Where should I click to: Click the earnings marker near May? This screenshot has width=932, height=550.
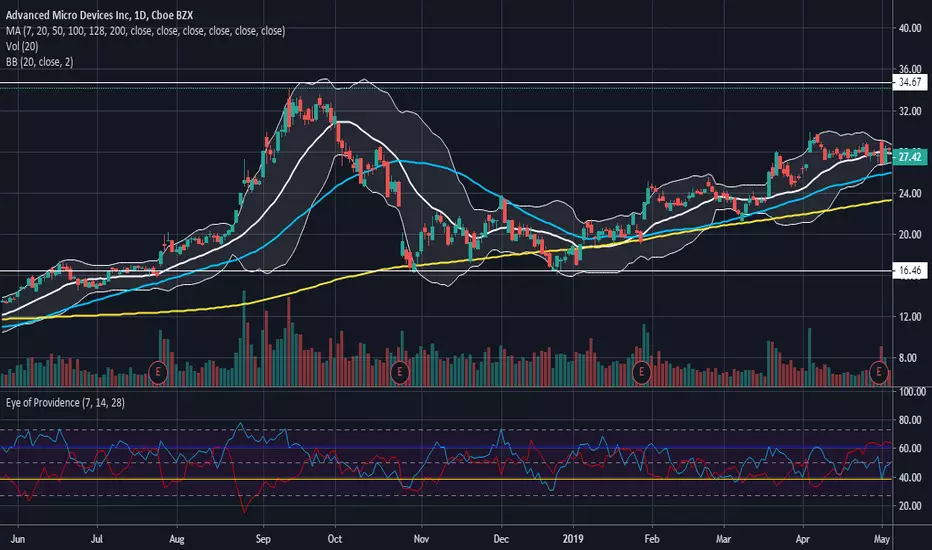pos(879,373)
